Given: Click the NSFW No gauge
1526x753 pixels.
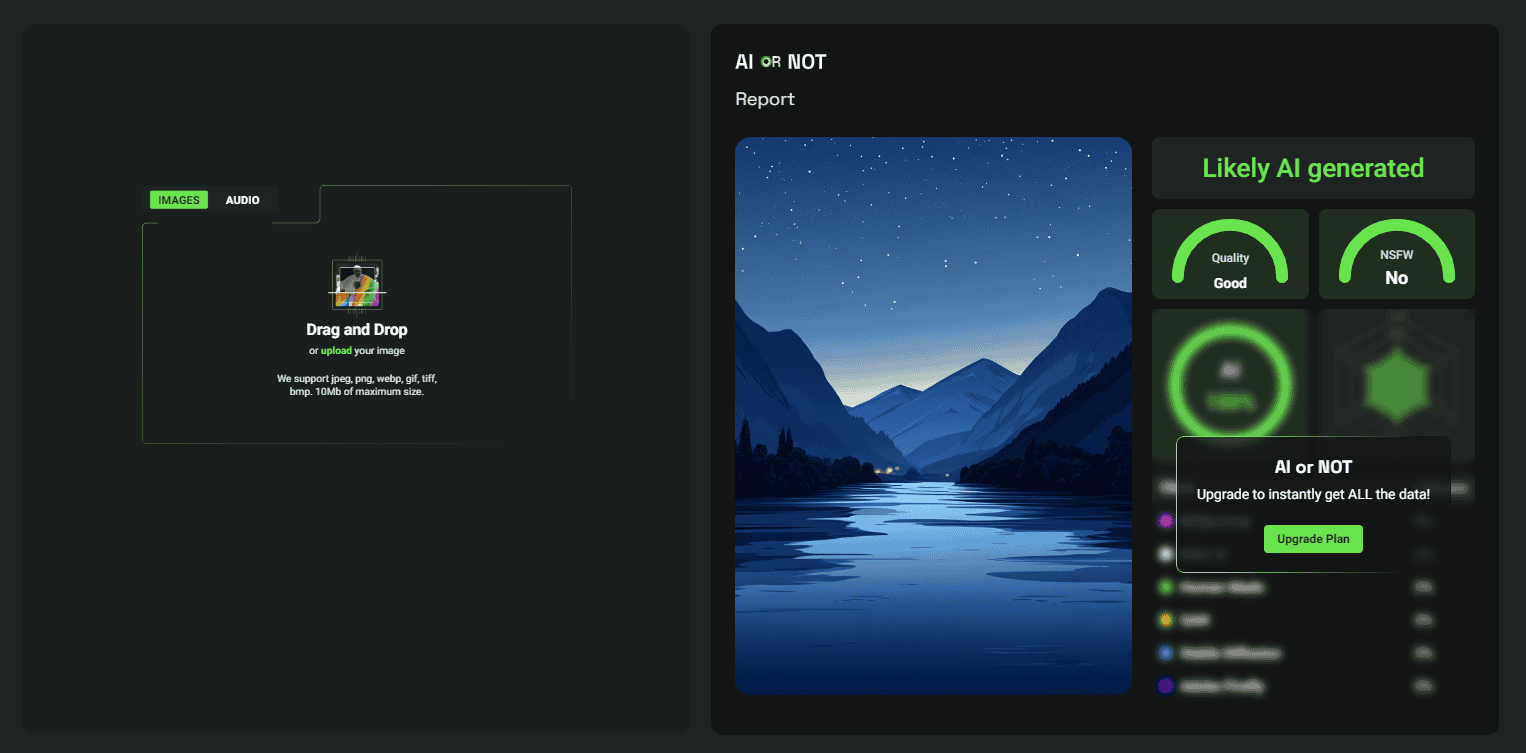Looking at the screenshot, I should (x=1397, y=254).
